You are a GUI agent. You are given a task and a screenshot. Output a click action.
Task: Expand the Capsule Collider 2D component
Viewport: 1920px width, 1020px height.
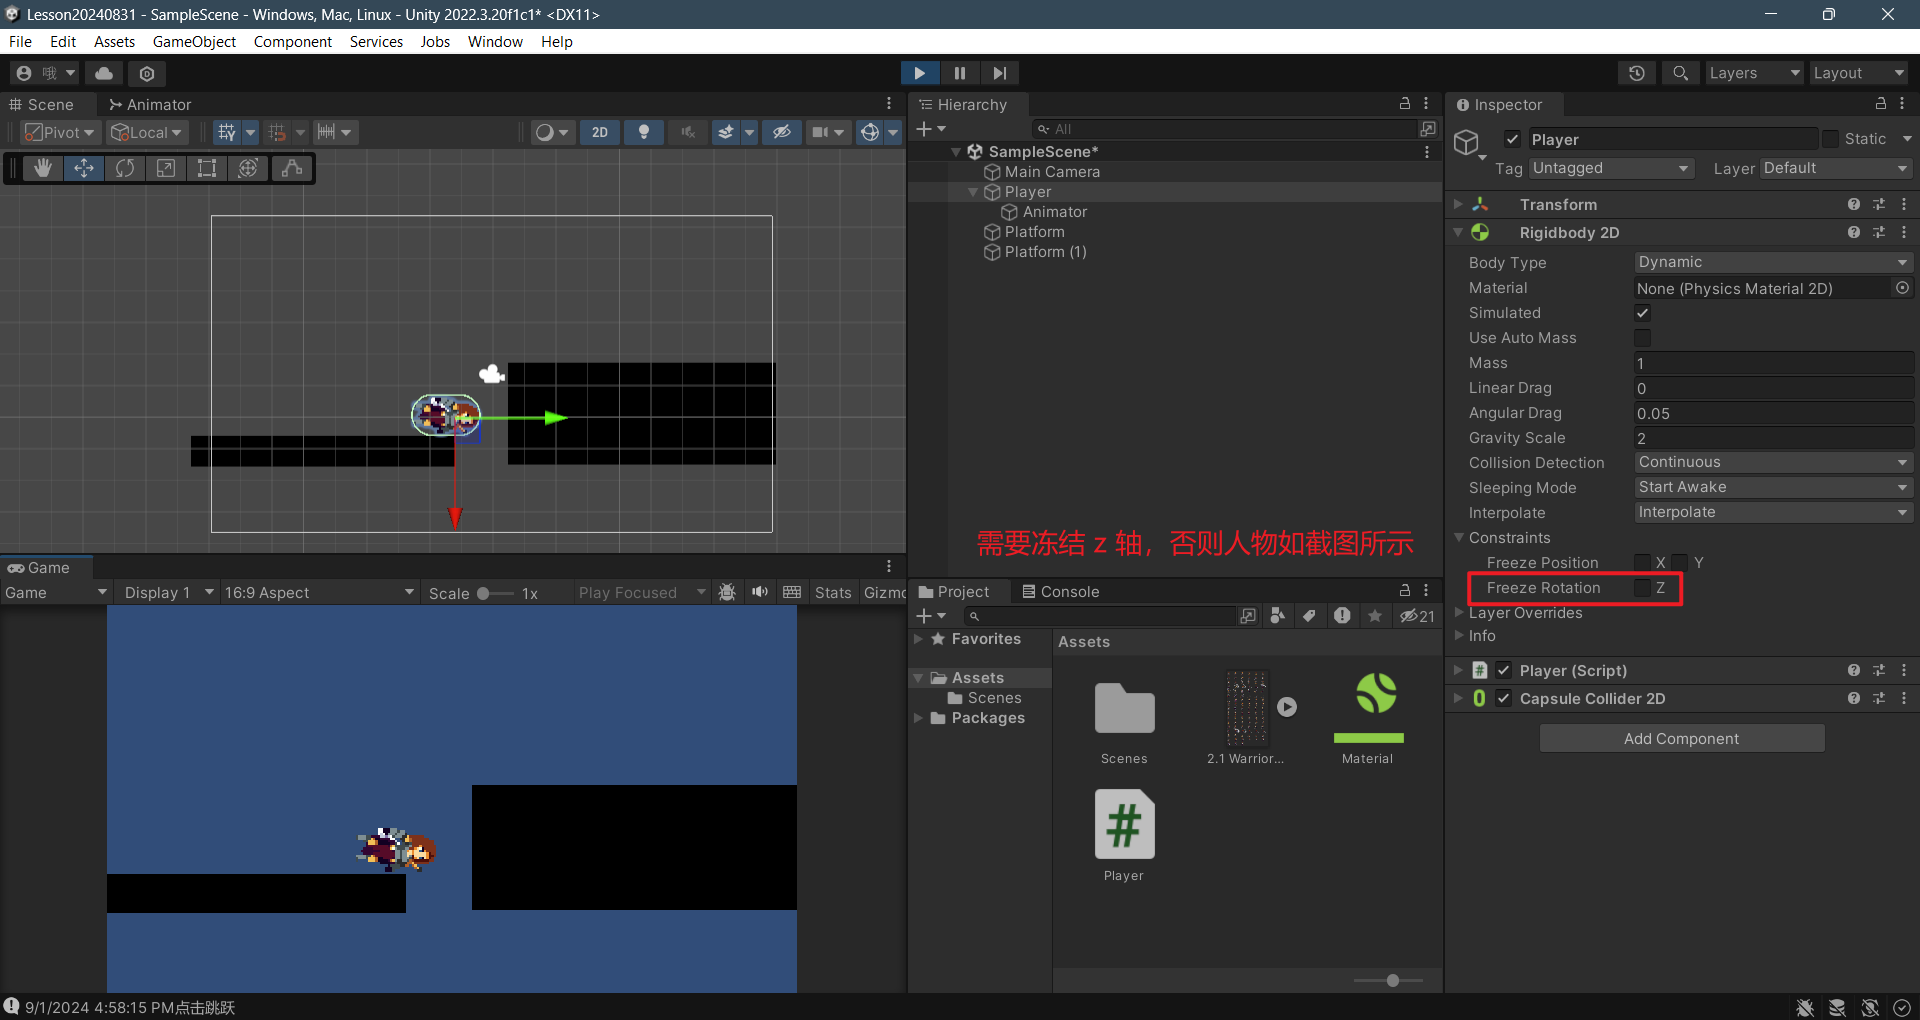coord(1458,698)
